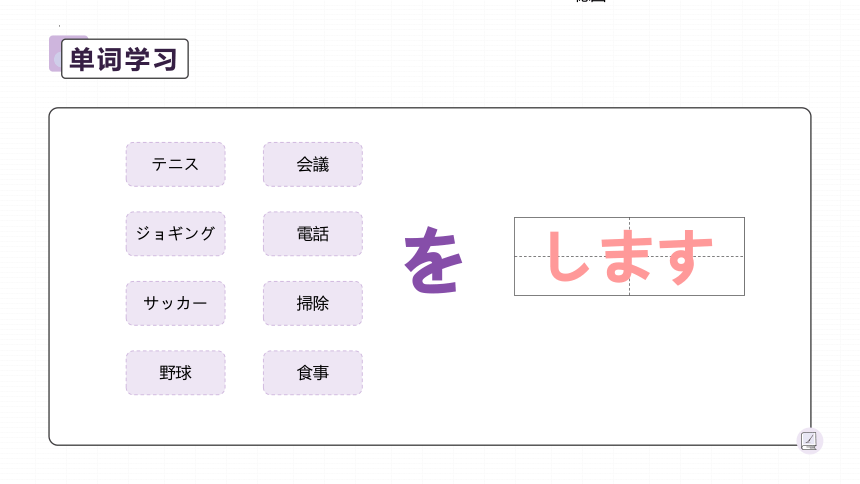Select the サッカー word card
The width and height of the screenshot is (860, 484).
pyautogui.click(x=176, y=303)
